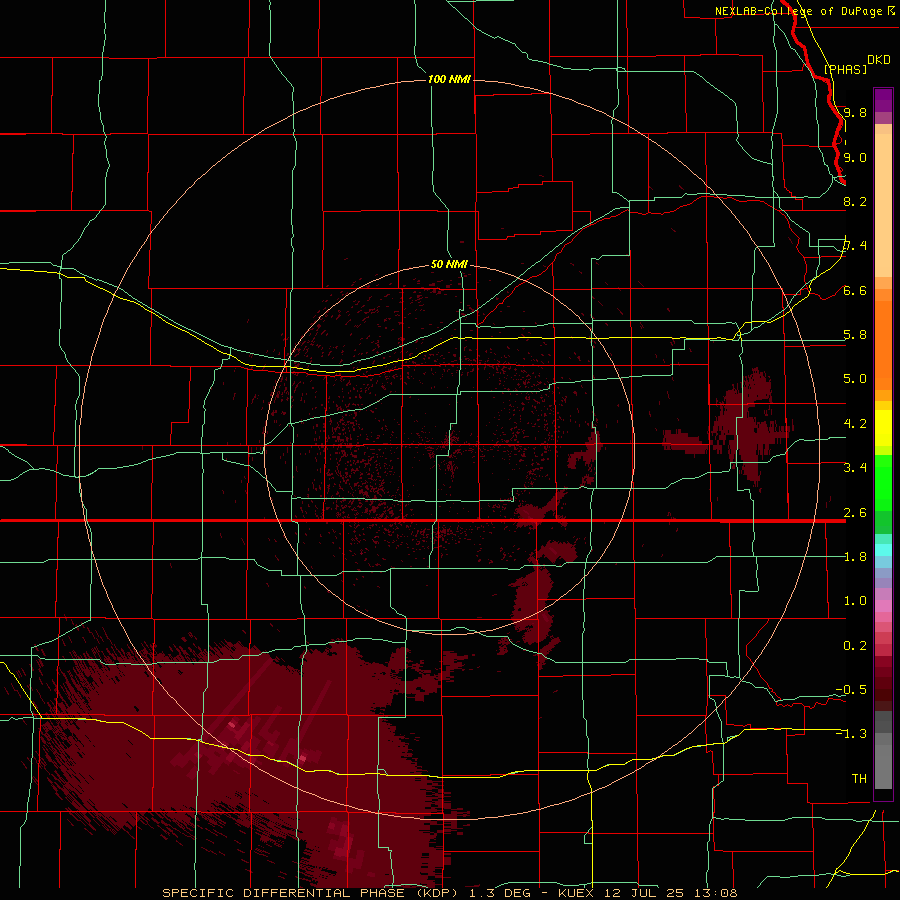Pick the pink color bar segment

[883, 606]
